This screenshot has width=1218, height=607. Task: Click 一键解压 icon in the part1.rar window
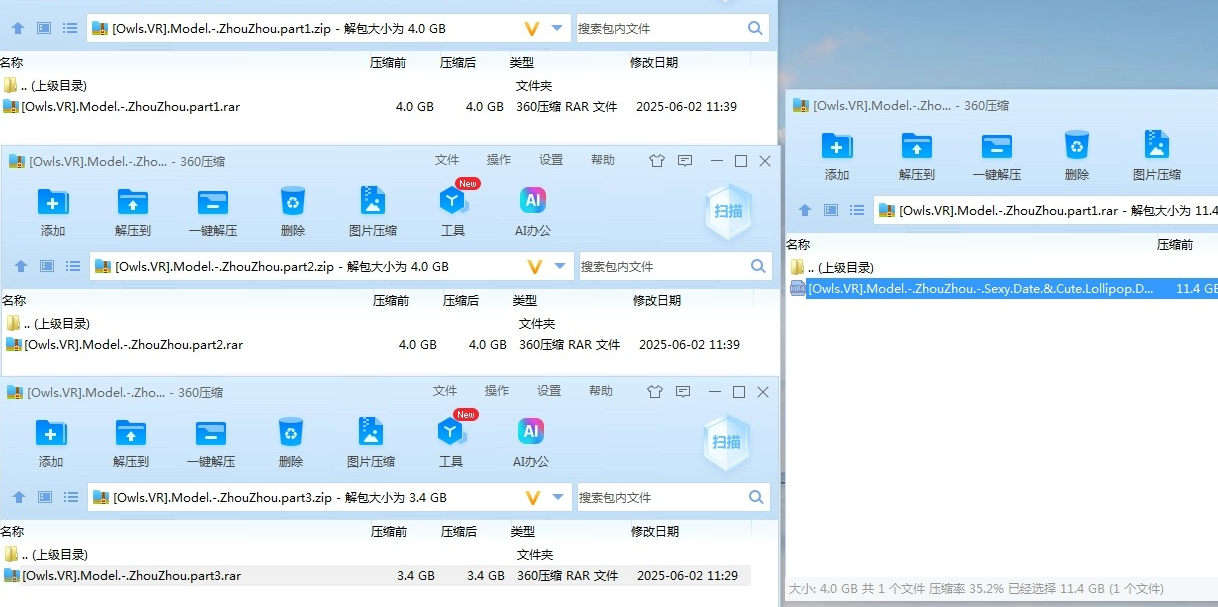[996, 146]
